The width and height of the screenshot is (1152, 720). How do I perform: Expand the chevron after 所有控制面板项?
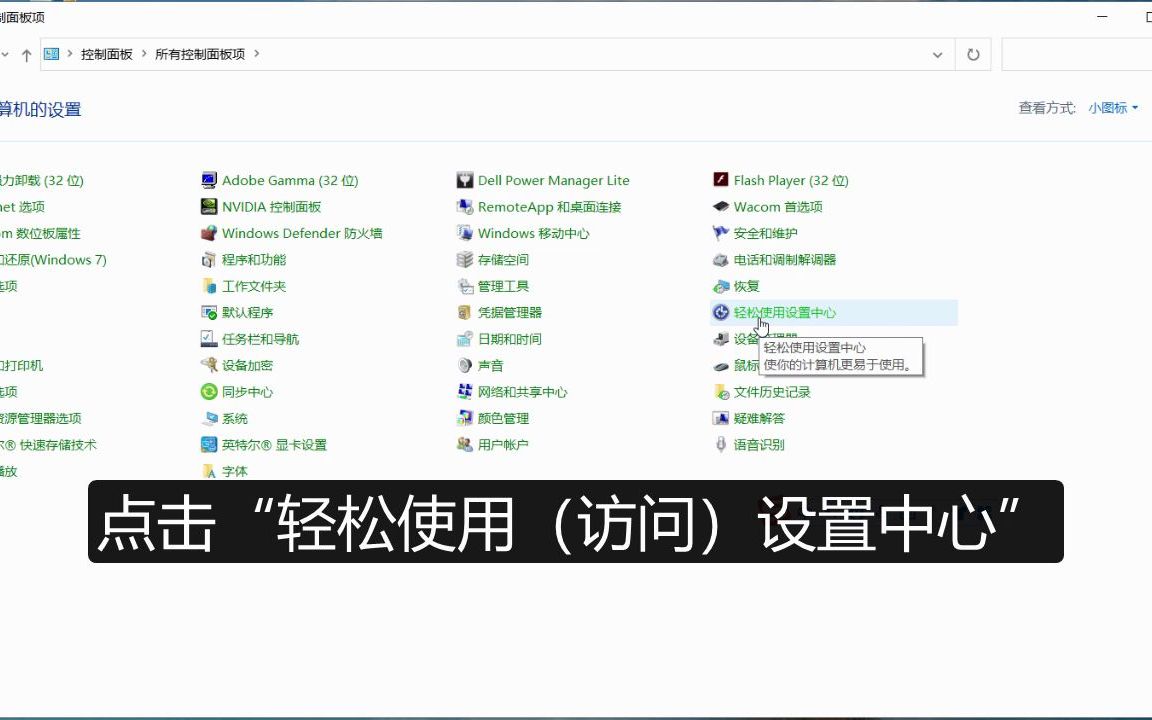(260, 54)
